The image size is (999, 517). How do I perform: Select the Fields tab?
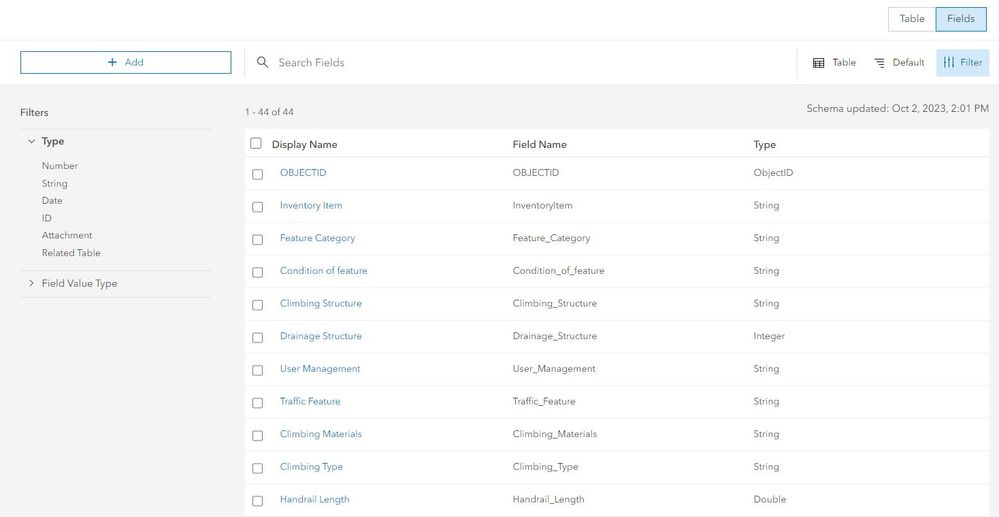[x=960, y=19]
